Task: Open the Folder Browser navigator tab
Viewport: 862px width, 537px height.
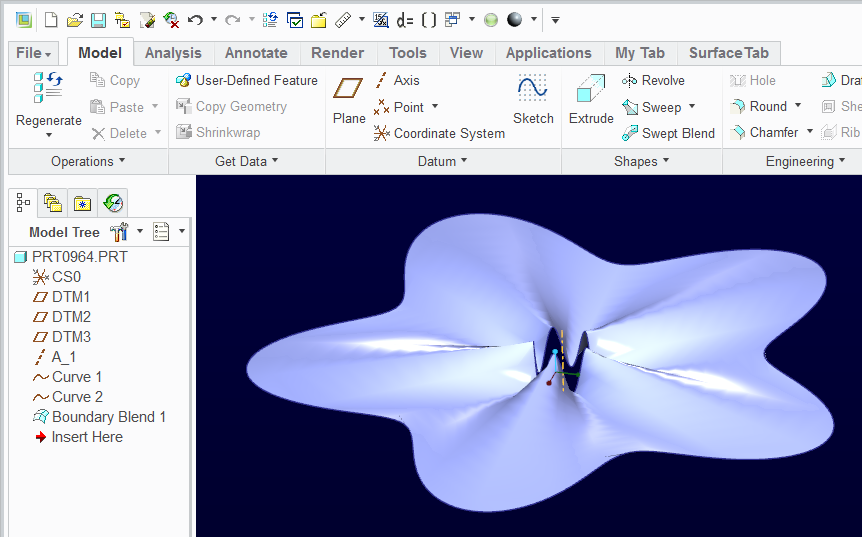Action: pyautogui.click(x=53, y=204)
